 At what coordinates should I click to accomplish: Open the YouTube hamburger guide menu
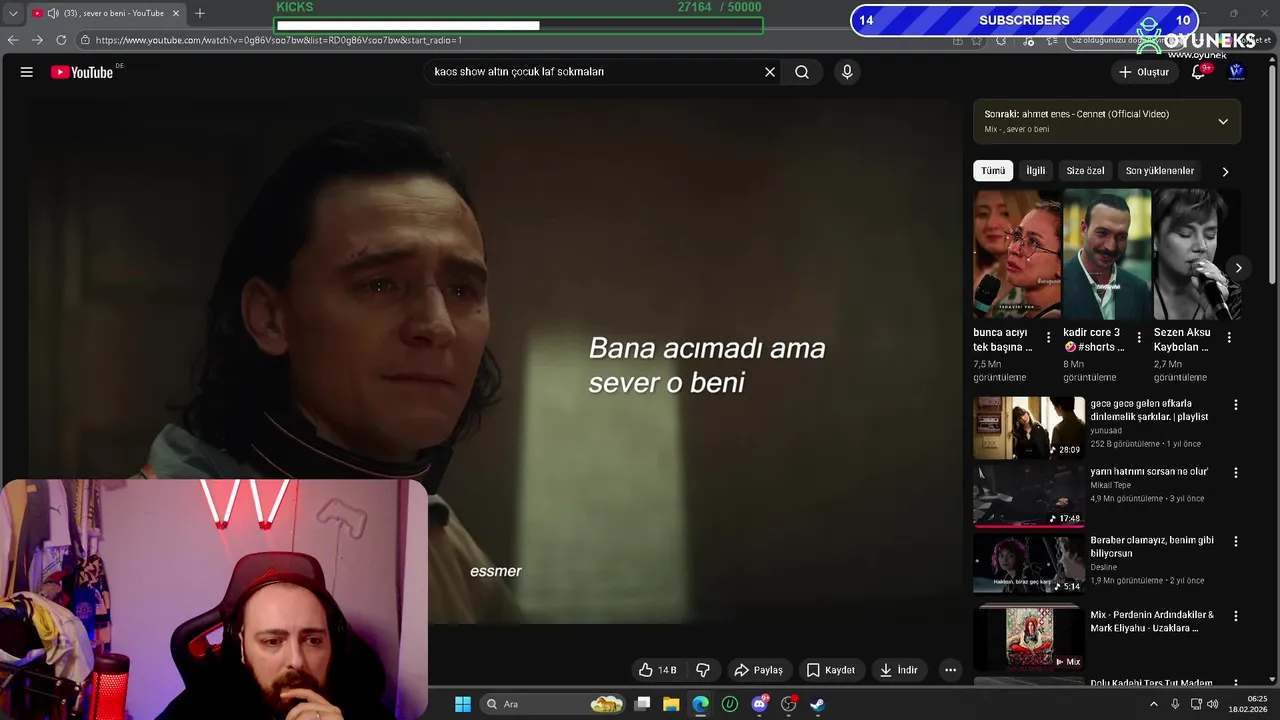tap(27, 72)
